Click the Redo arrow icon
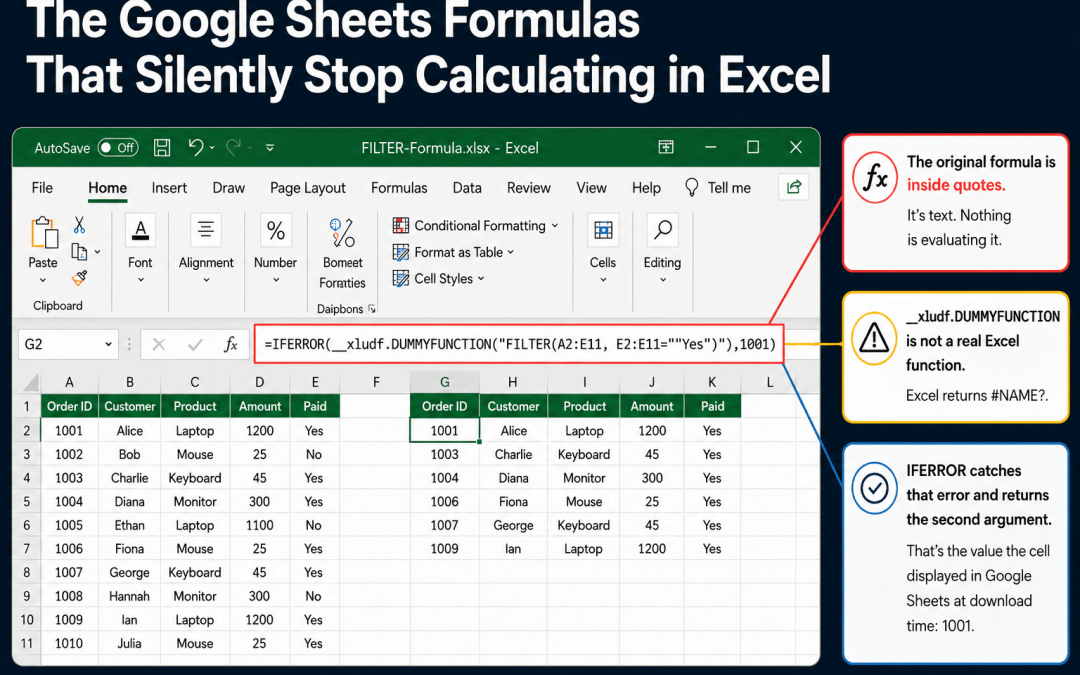Viewport: 1080px width, 675px height. pos(234,147)
